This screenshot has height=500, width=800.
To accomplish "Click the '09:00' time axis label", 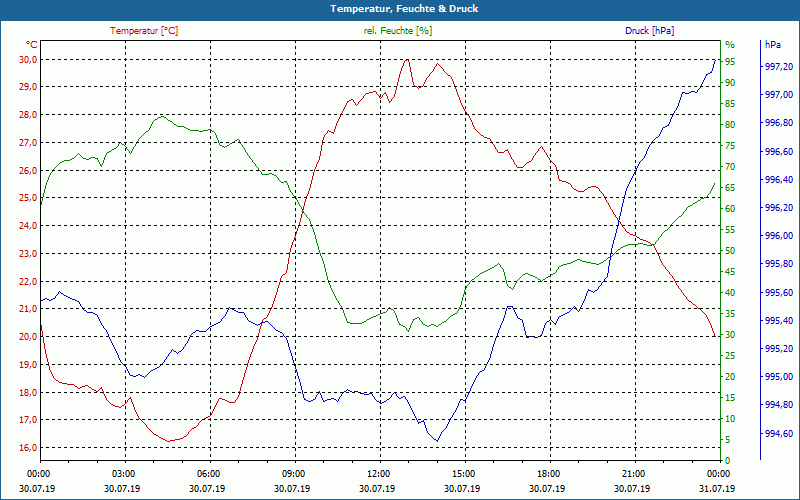I will 292,473.
